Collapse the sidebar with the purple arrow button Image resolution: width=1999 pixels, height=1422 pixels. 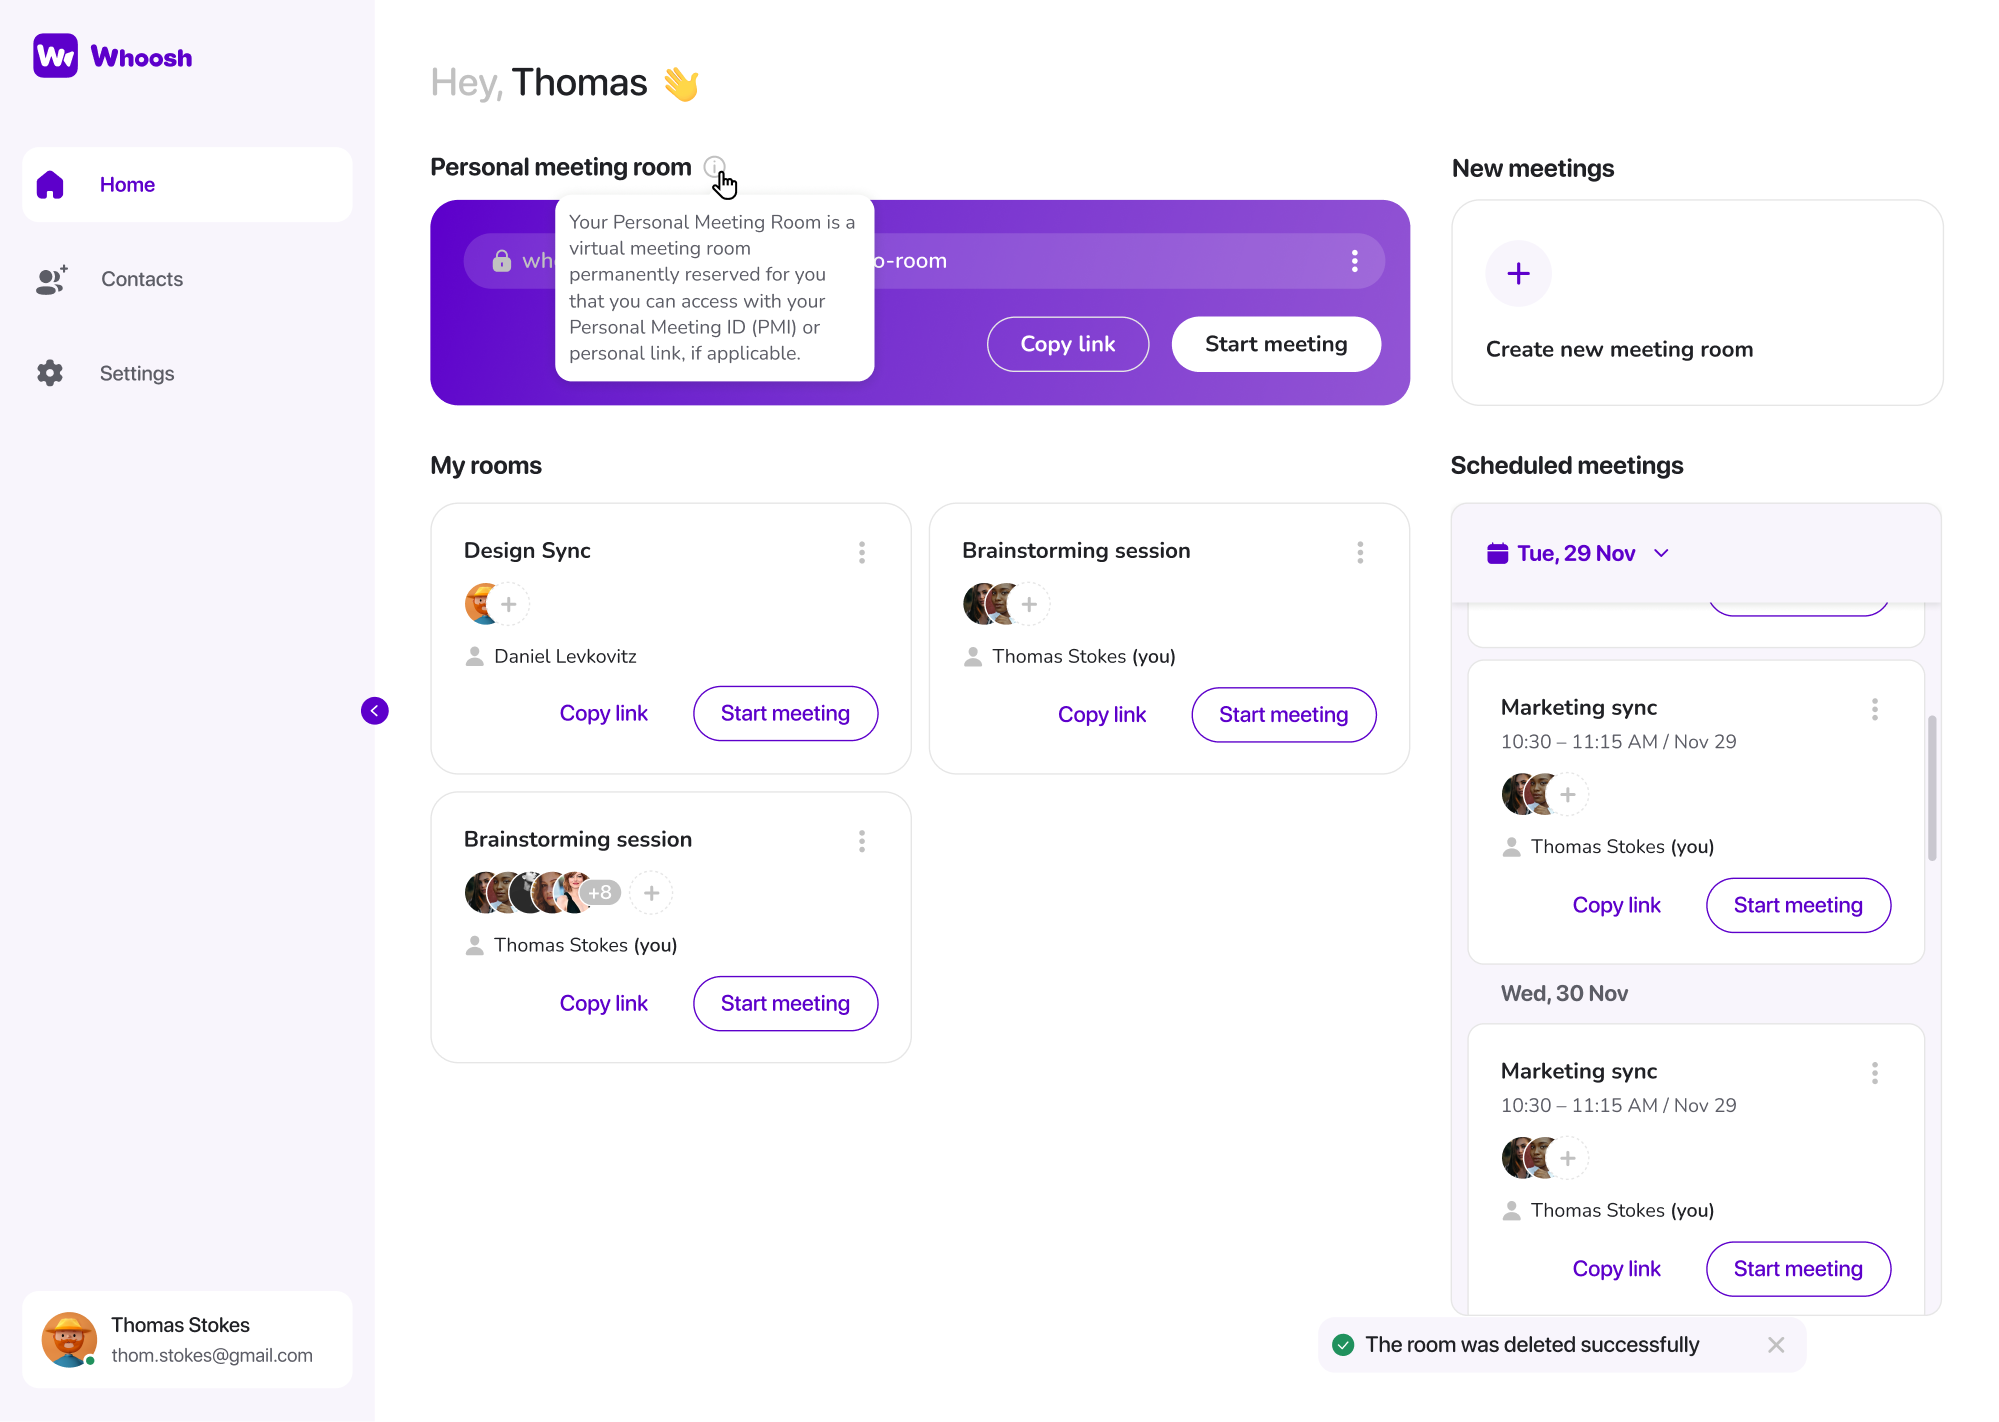375,711
